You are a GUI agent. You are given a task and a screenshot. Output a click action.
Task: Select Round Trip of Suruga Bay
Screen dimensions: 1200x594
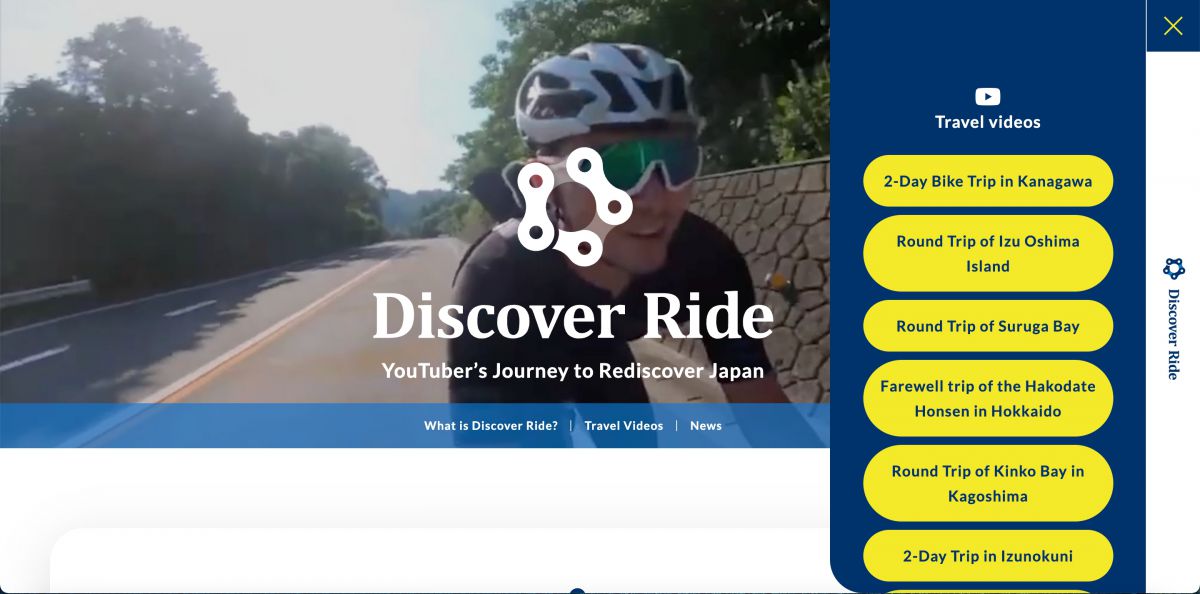pyautogui.click(x=988, y=326)
